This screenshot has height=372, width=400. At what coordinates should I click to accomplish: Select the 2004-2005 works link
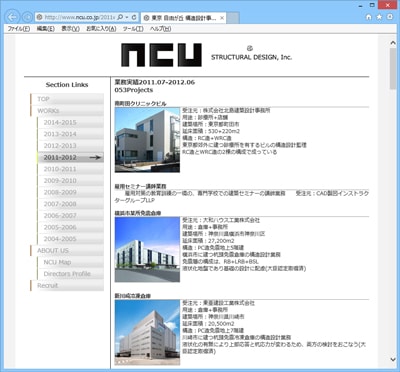[x=70, y=239]
